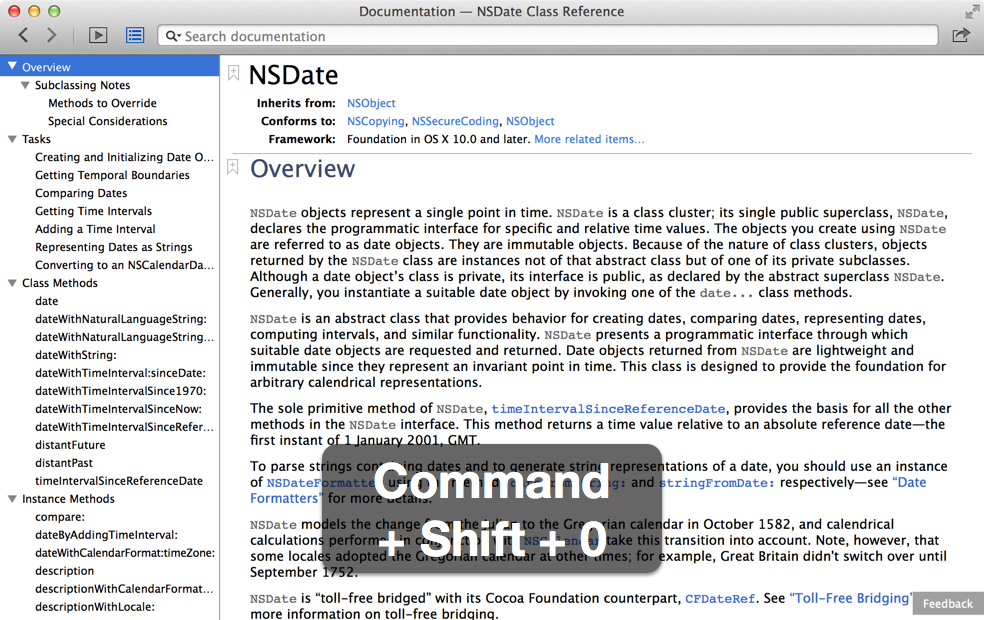Select Instance Methods in sidebar
984x620 pixels.
(x=68, y=499)
